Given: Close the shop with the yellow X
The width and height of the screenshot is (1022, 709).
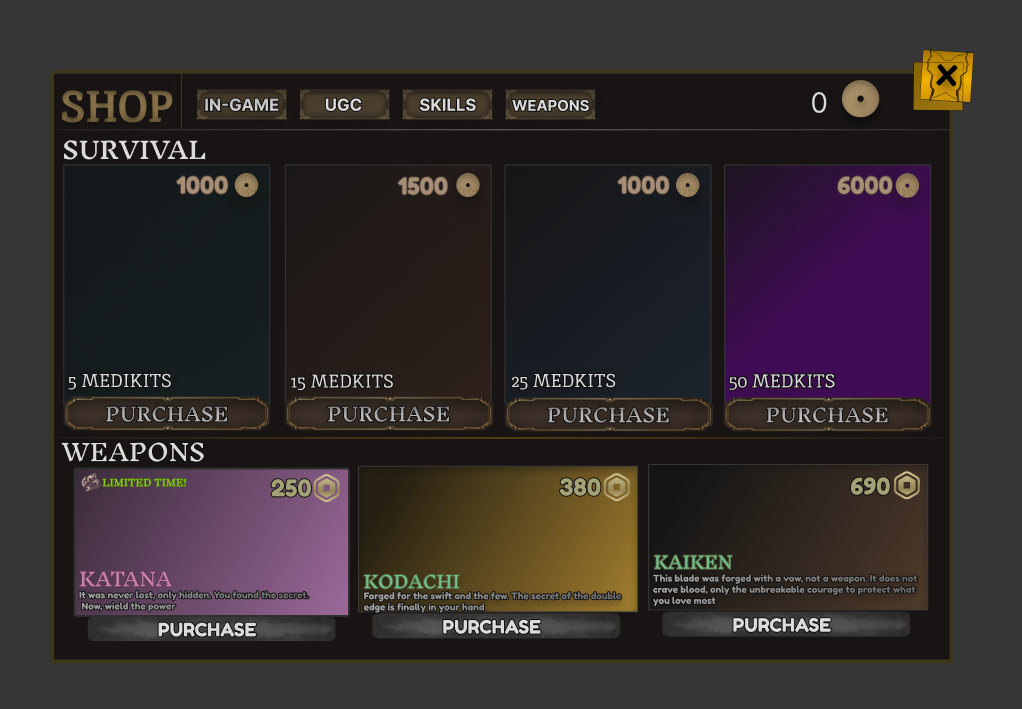Looking at the screenshot, I should tap(945, 77).
